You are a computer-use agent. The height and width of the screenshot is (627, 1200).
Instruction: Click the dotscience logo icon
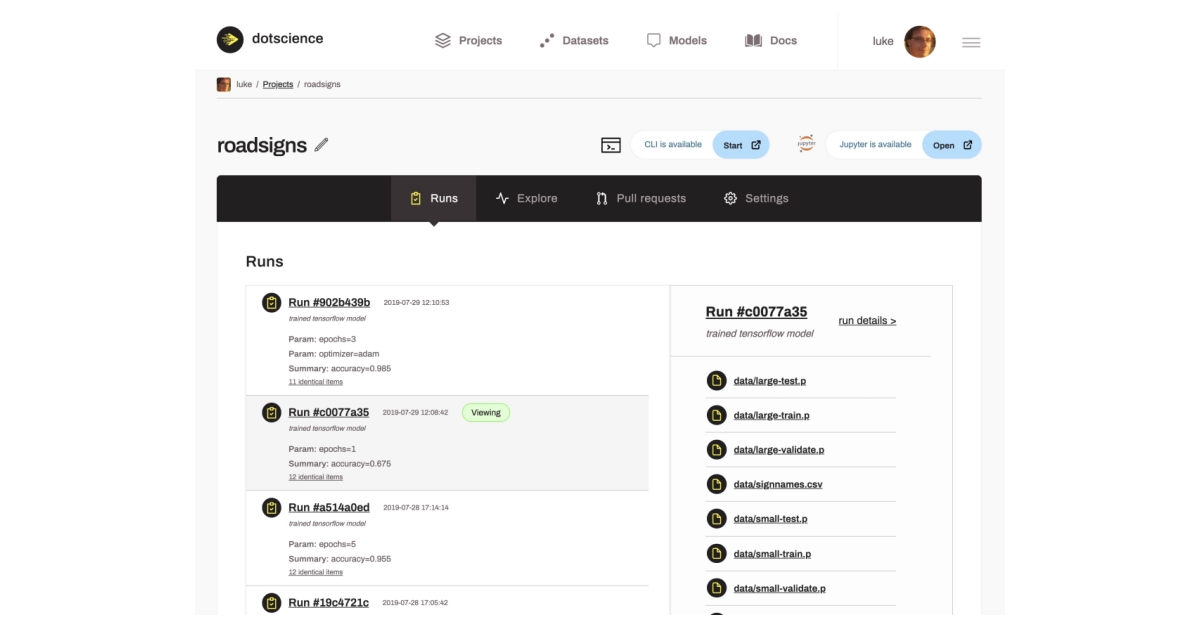[231, 40]
